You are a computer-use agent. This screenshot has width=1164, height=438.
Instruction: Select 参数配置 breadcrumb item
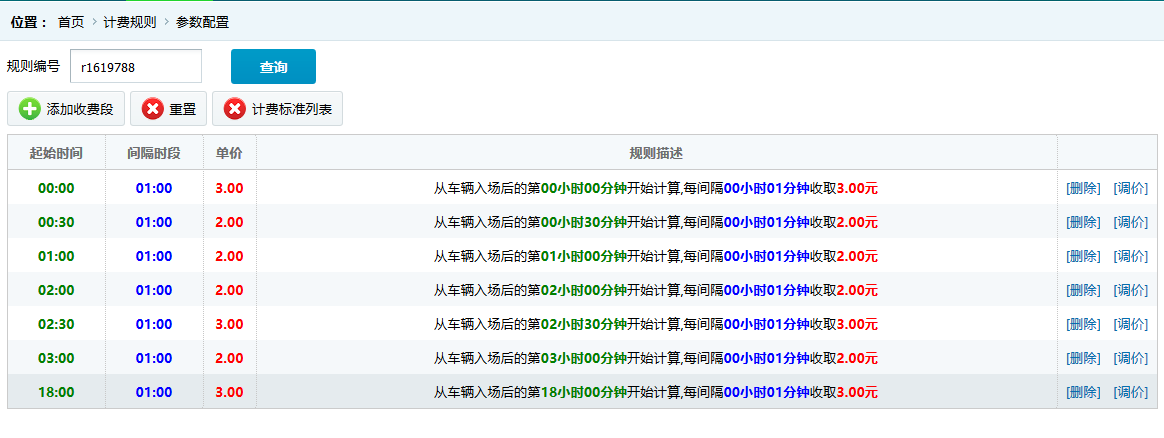pyautogui.click(x=202, y=21)
